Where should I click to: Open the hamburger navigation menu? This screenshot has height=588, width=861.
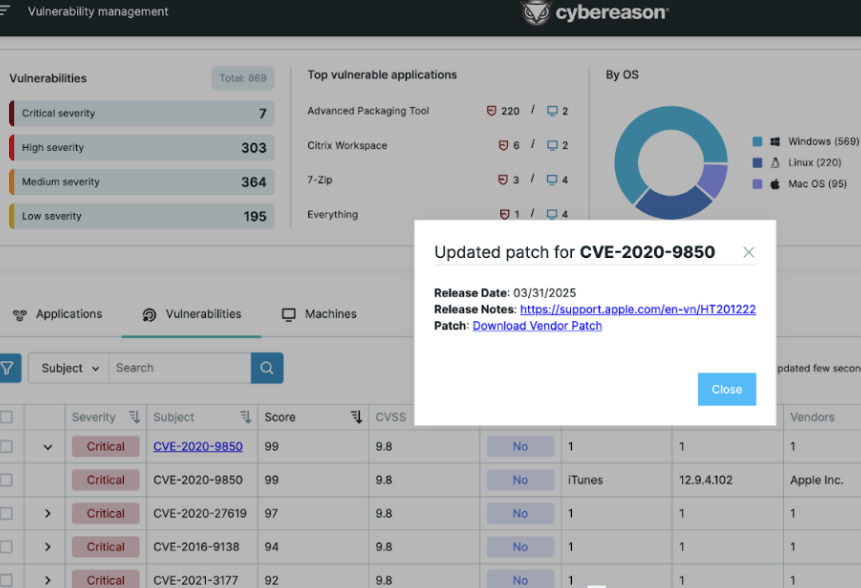(5, 11)
